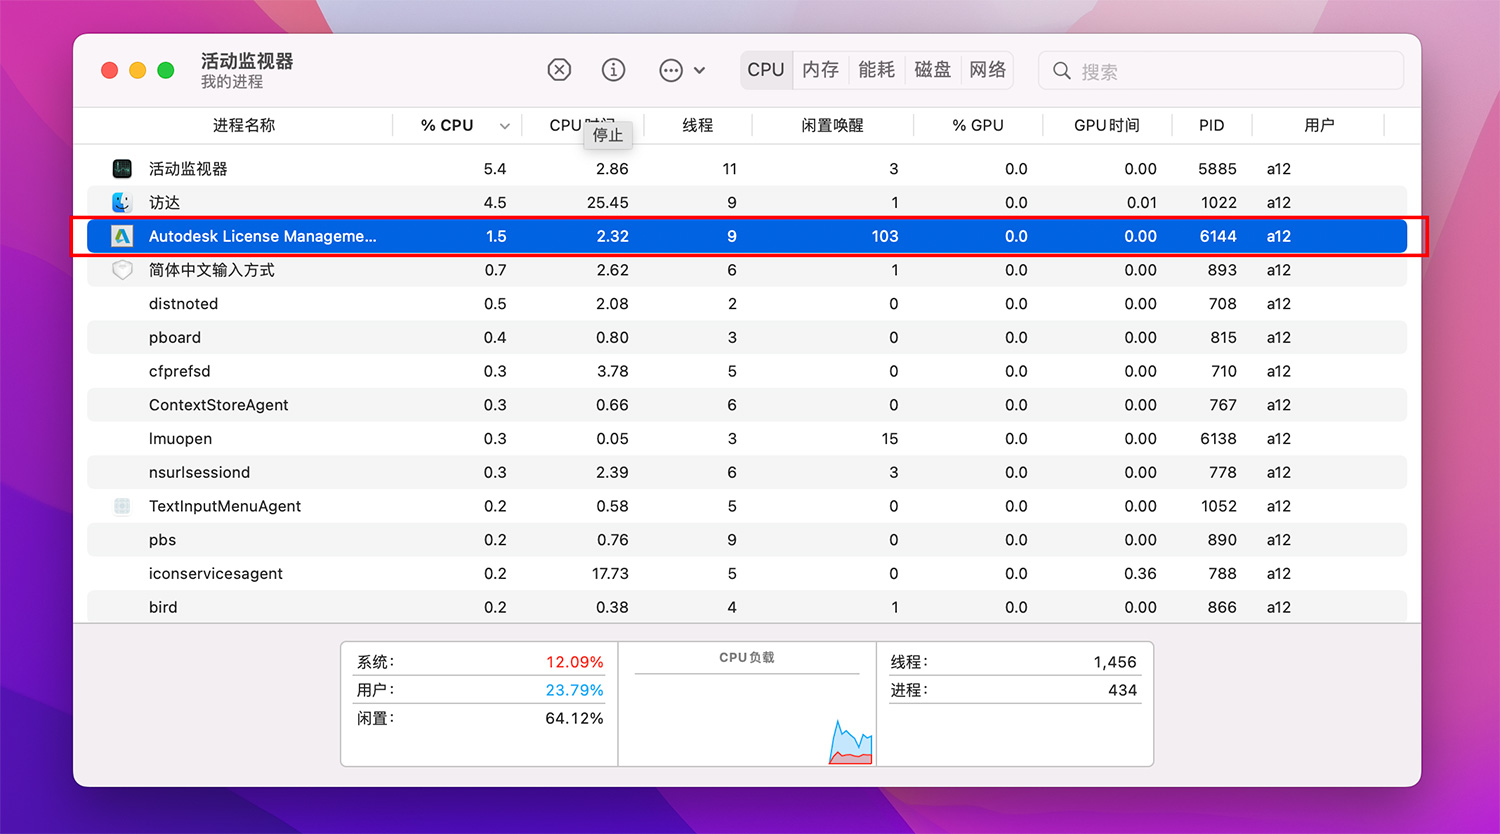
Task: Click GPU time value 0.36
Action: [1140, 574]
